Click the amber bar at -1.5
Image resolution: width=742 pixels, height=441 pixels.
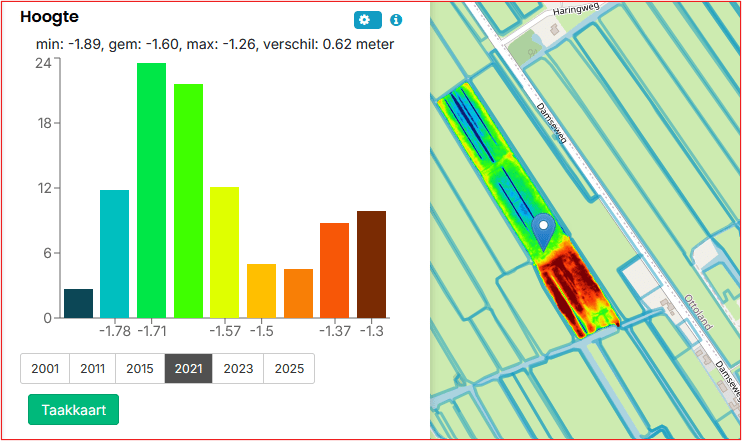pos(261,291)
